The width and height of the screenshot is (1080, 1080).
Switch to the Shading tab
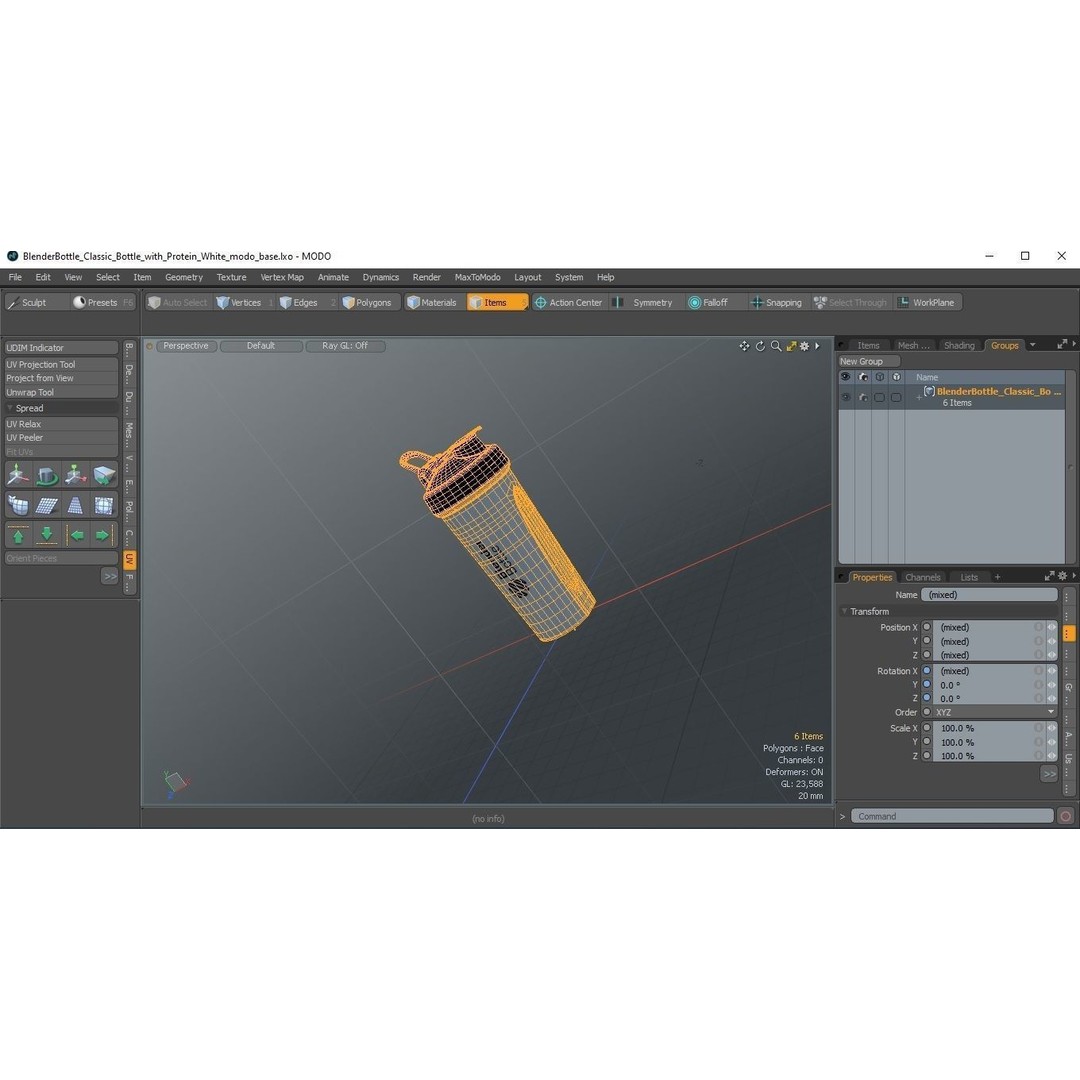[x=959, y=345]
